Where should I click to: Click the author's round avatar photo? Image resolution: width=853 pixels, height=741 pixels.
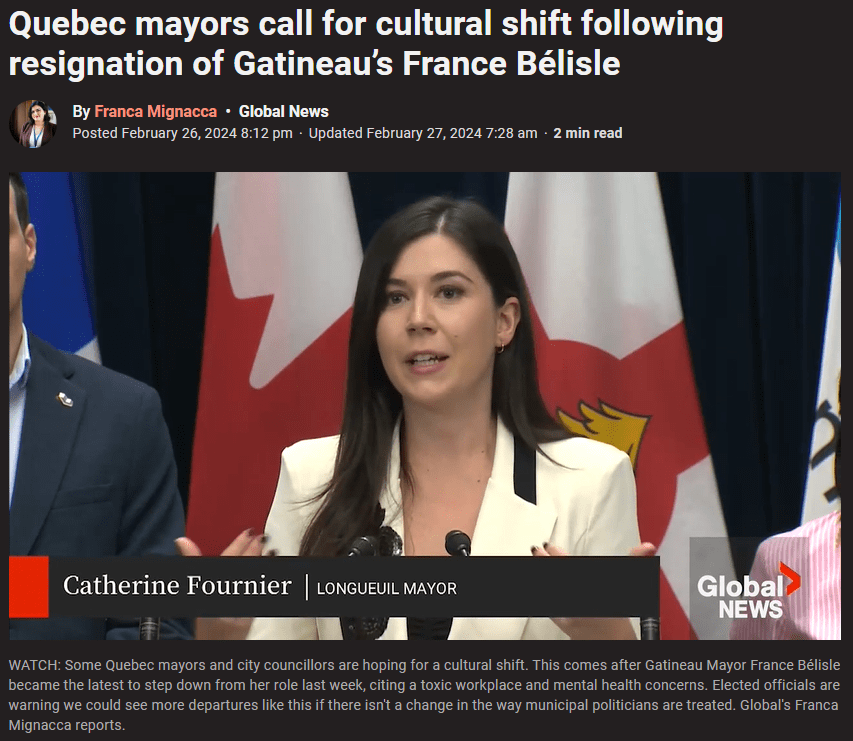33,124
